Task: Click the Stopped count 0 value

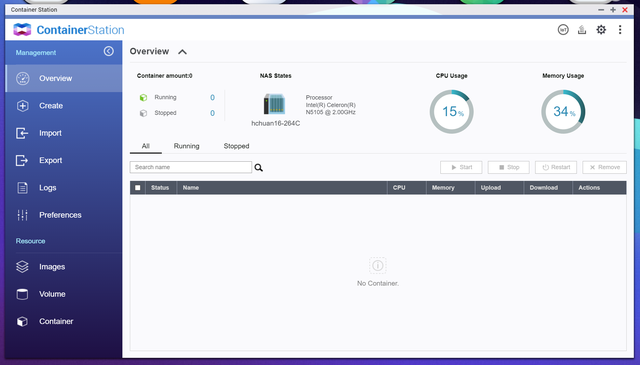Action: click(212, 113)
